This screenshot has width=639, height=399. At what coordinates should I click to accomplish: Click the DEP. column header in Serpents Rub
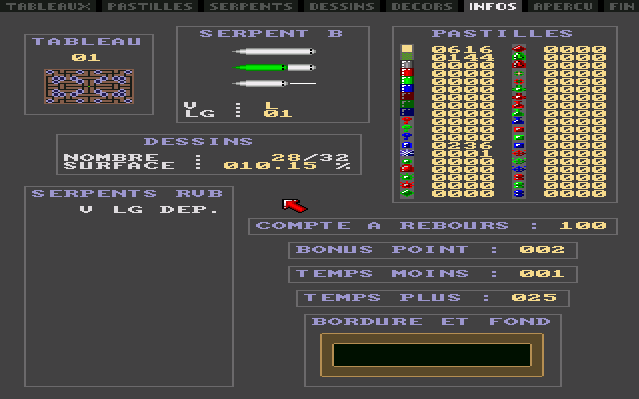[189, 209]
